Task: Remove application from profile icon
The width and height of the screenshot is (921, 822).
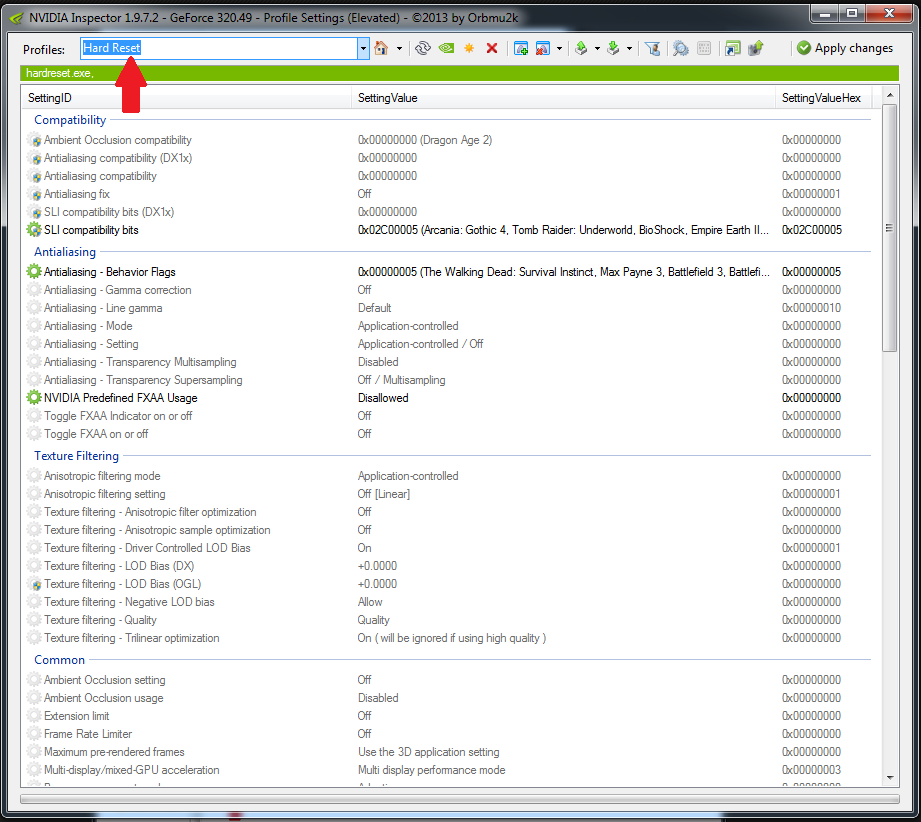Action: [543, 48]
